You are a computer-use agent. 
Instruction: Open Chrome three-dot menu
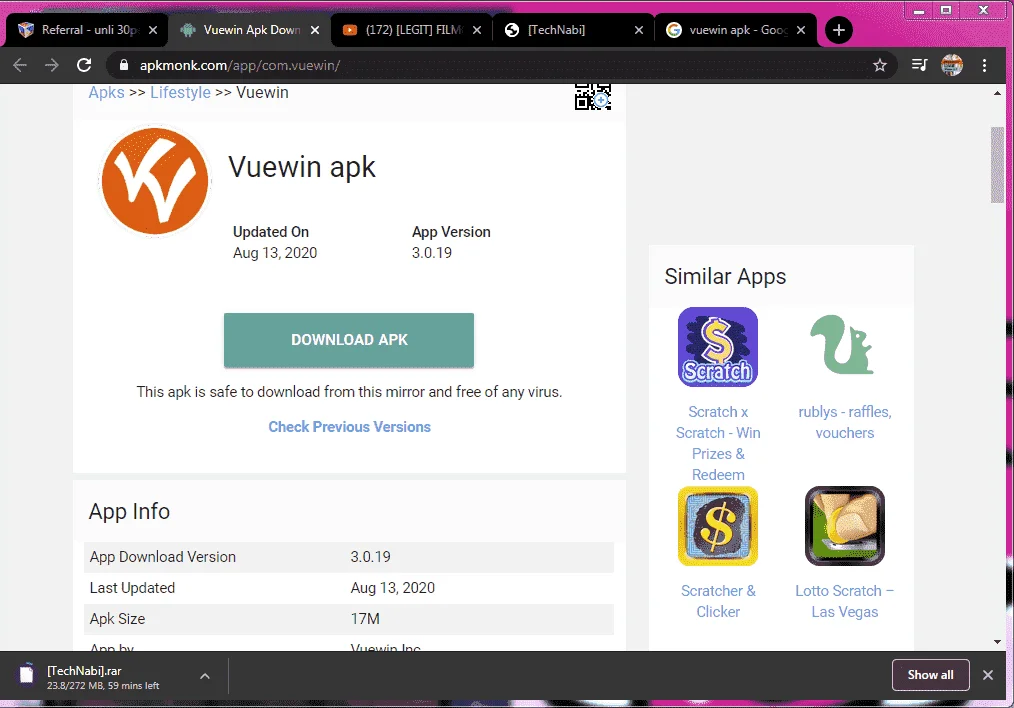[984, 65]
